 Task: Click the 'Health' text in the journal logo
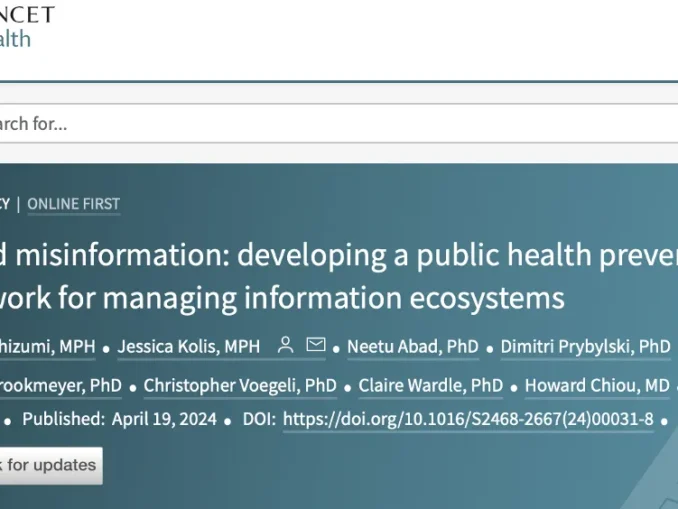point(15,39)
